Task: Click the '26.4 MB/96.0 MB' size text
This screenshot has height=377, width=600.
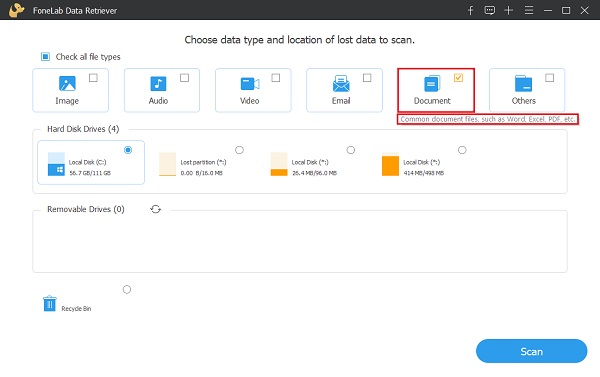Action: (314, 173)
